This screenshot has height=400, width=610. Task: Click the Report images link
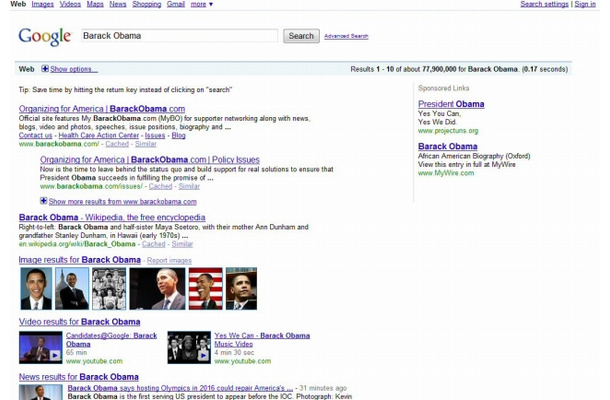pos(169,260)
